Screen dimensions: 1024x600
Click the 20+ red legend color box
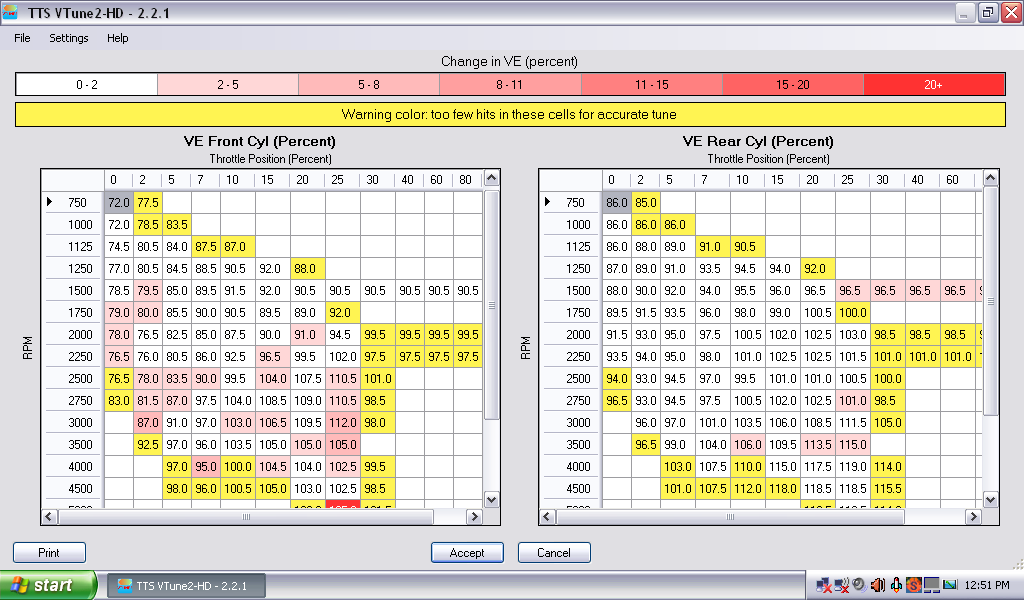pos(934,84)
